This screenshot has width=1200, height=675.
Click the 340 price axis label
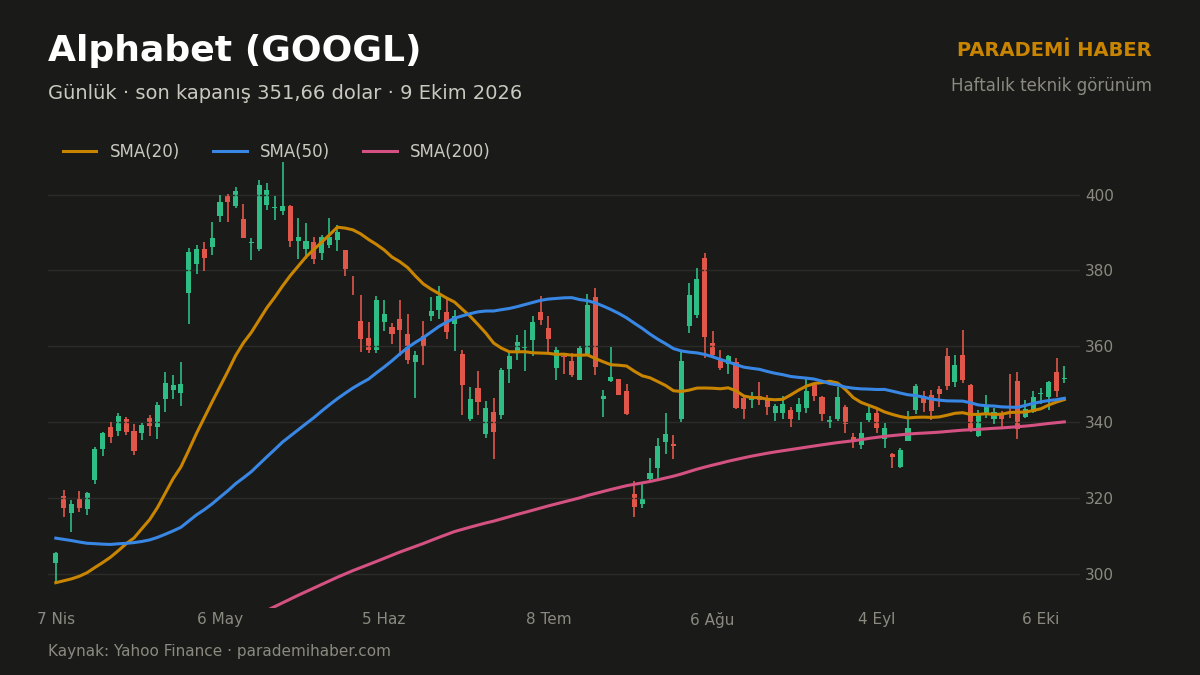[1099, 423]
